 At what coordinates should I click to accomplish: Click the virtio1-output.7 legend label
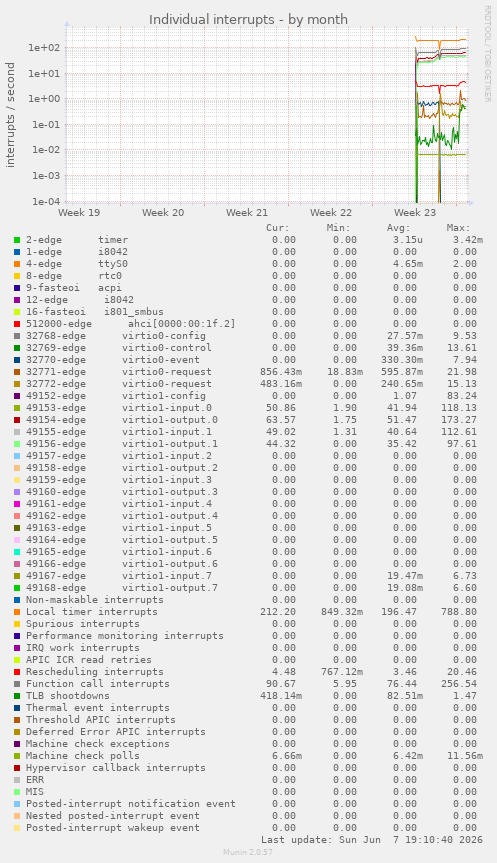tap(170, 588)
